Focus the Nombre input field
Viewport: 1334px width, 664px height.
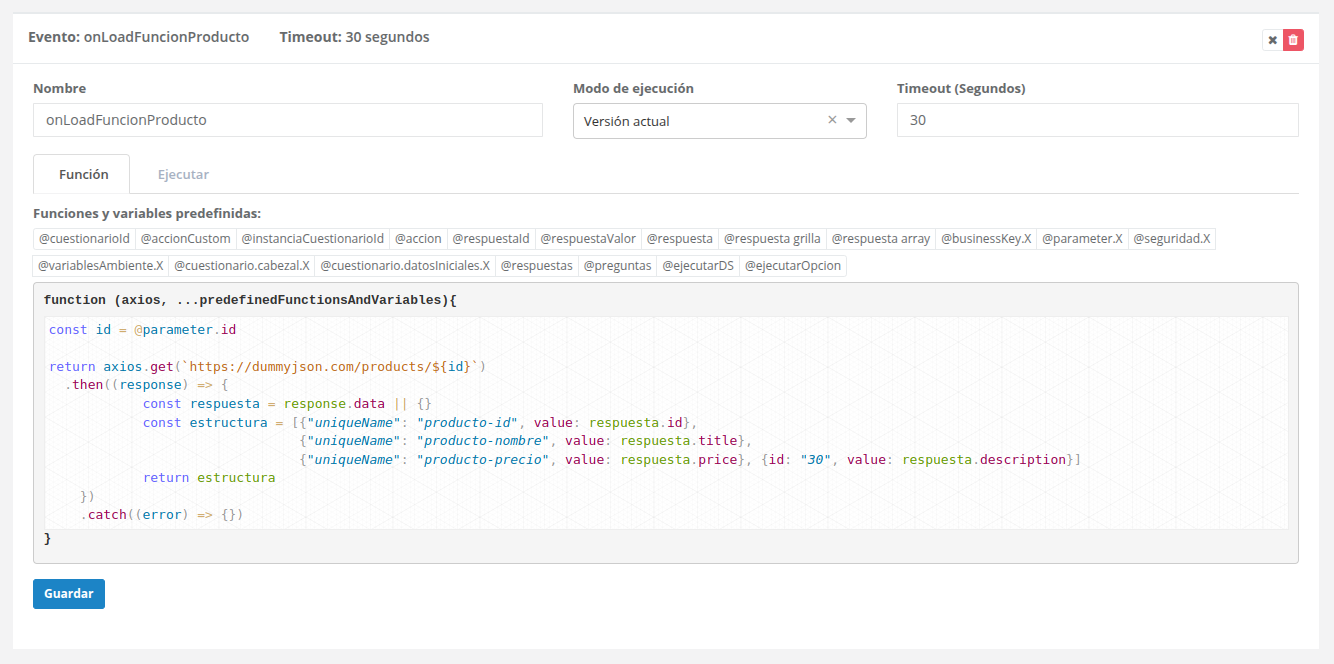(x=288, y=120)
